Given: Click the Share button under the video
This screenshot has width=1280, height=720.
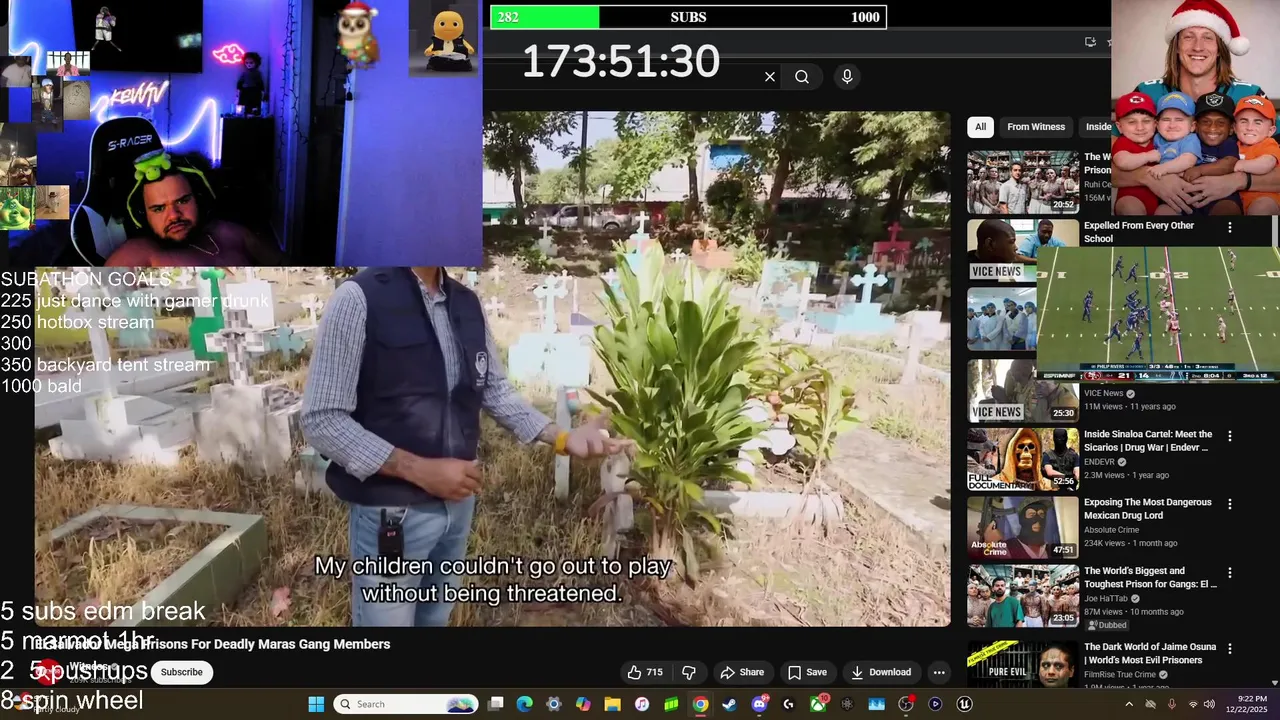Looking at the screenshot, I should tap(742, 672).
